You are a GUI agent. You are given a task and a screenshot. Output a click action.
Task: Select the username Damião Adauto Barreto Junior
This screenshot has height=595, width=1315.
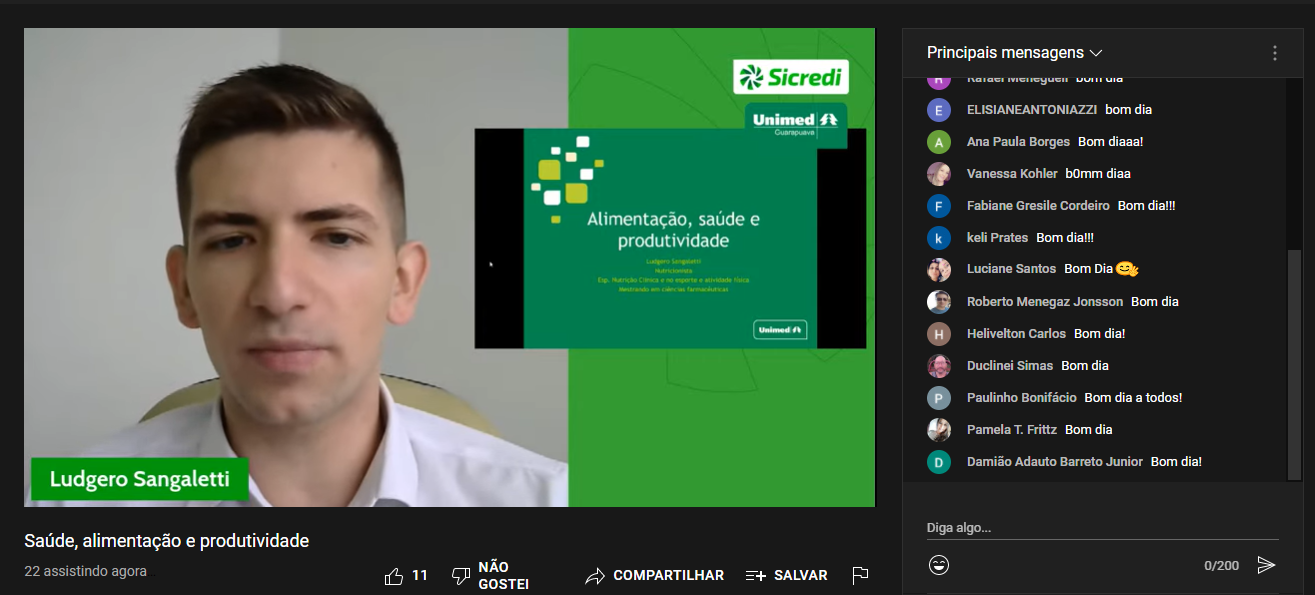1054,462
